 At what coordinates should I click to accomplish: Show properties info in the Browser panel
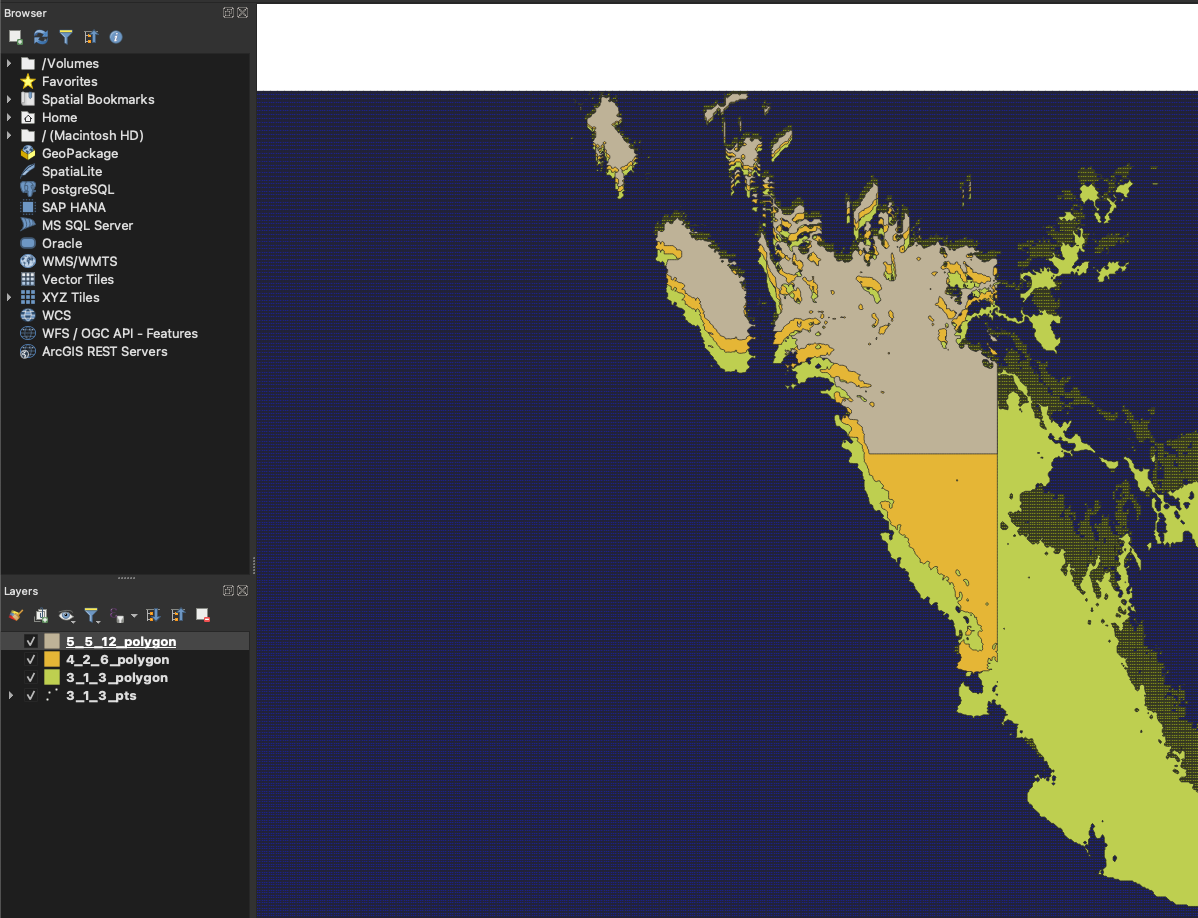[x=113, y=37]
